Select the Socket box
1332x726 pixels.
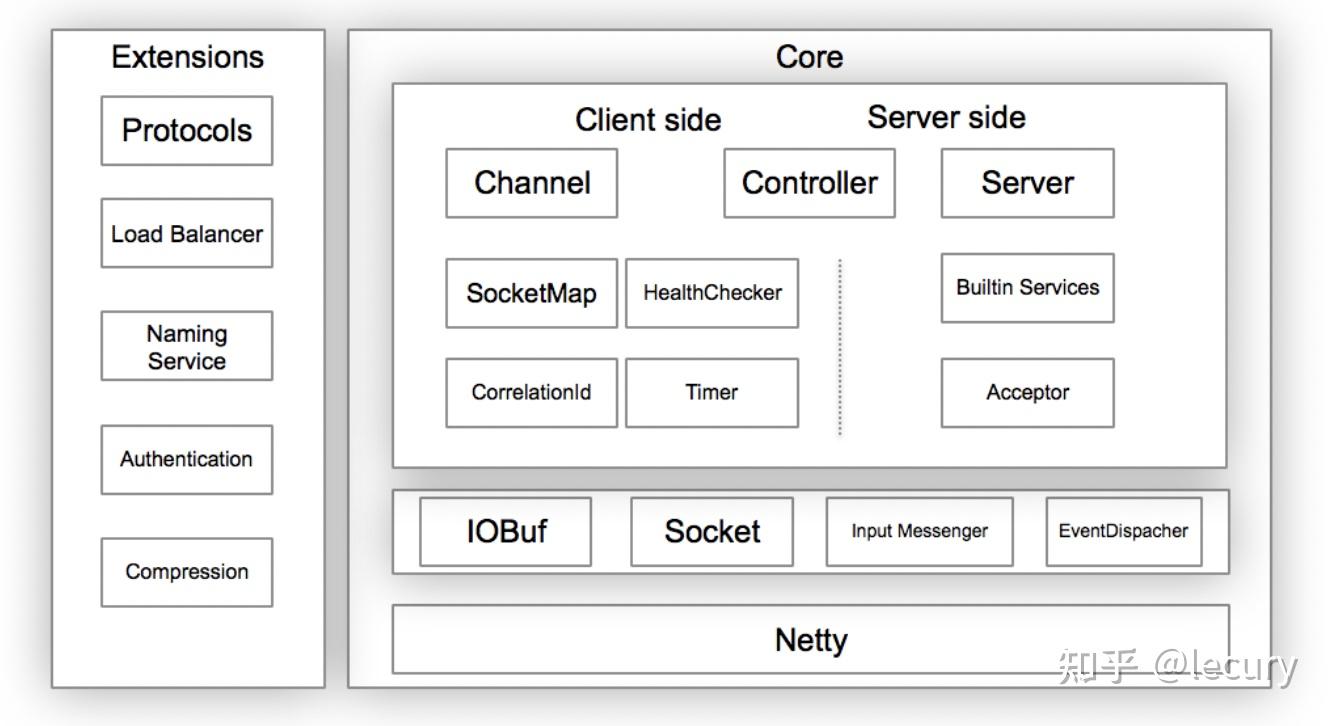pyautogui.click(x=712, y=531)
